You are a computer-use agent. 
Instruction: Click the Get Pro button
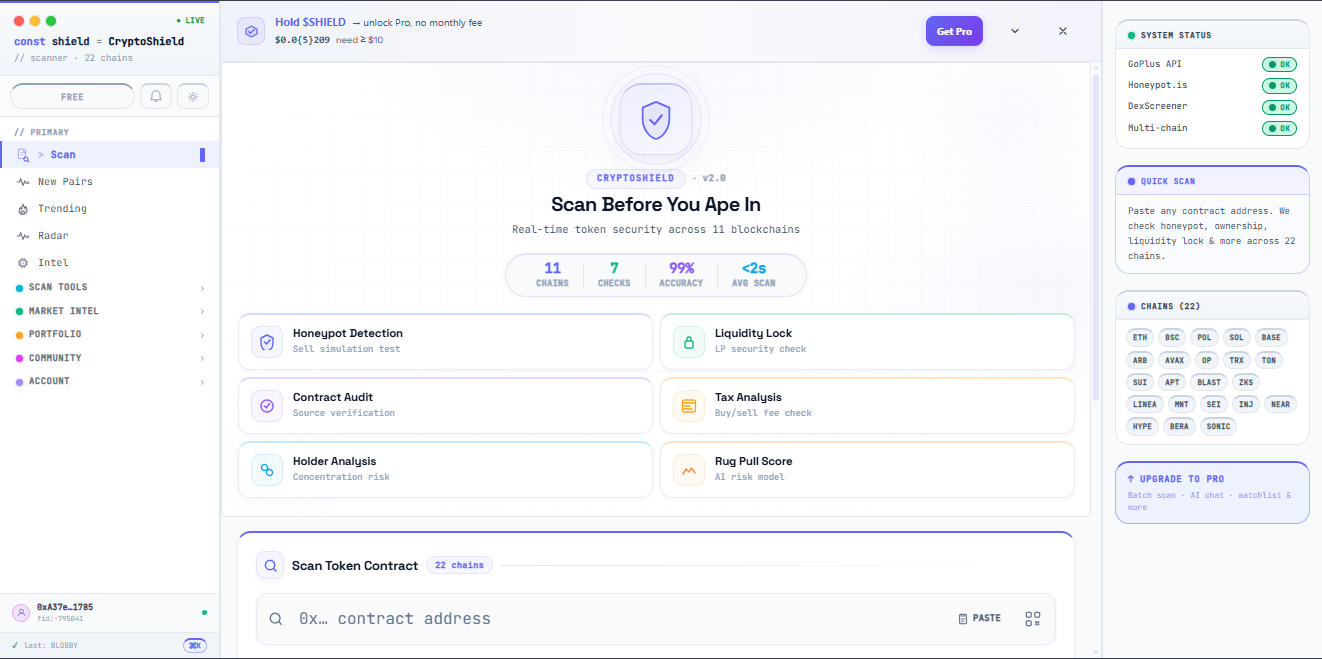954,31
